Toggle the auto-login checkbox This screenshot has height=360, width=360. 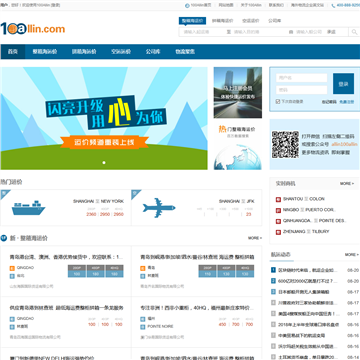pos(278,101)
